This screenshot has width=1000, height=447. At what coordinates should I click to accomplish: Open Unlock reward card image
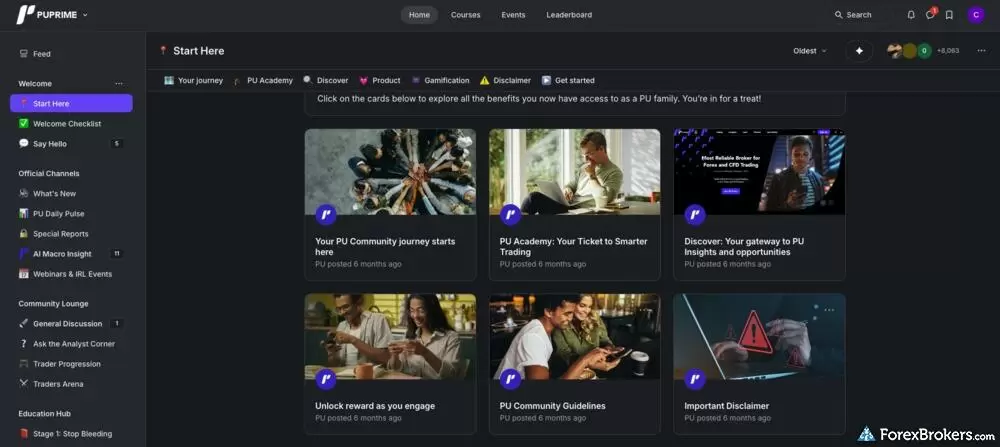(x=390, y=336)
